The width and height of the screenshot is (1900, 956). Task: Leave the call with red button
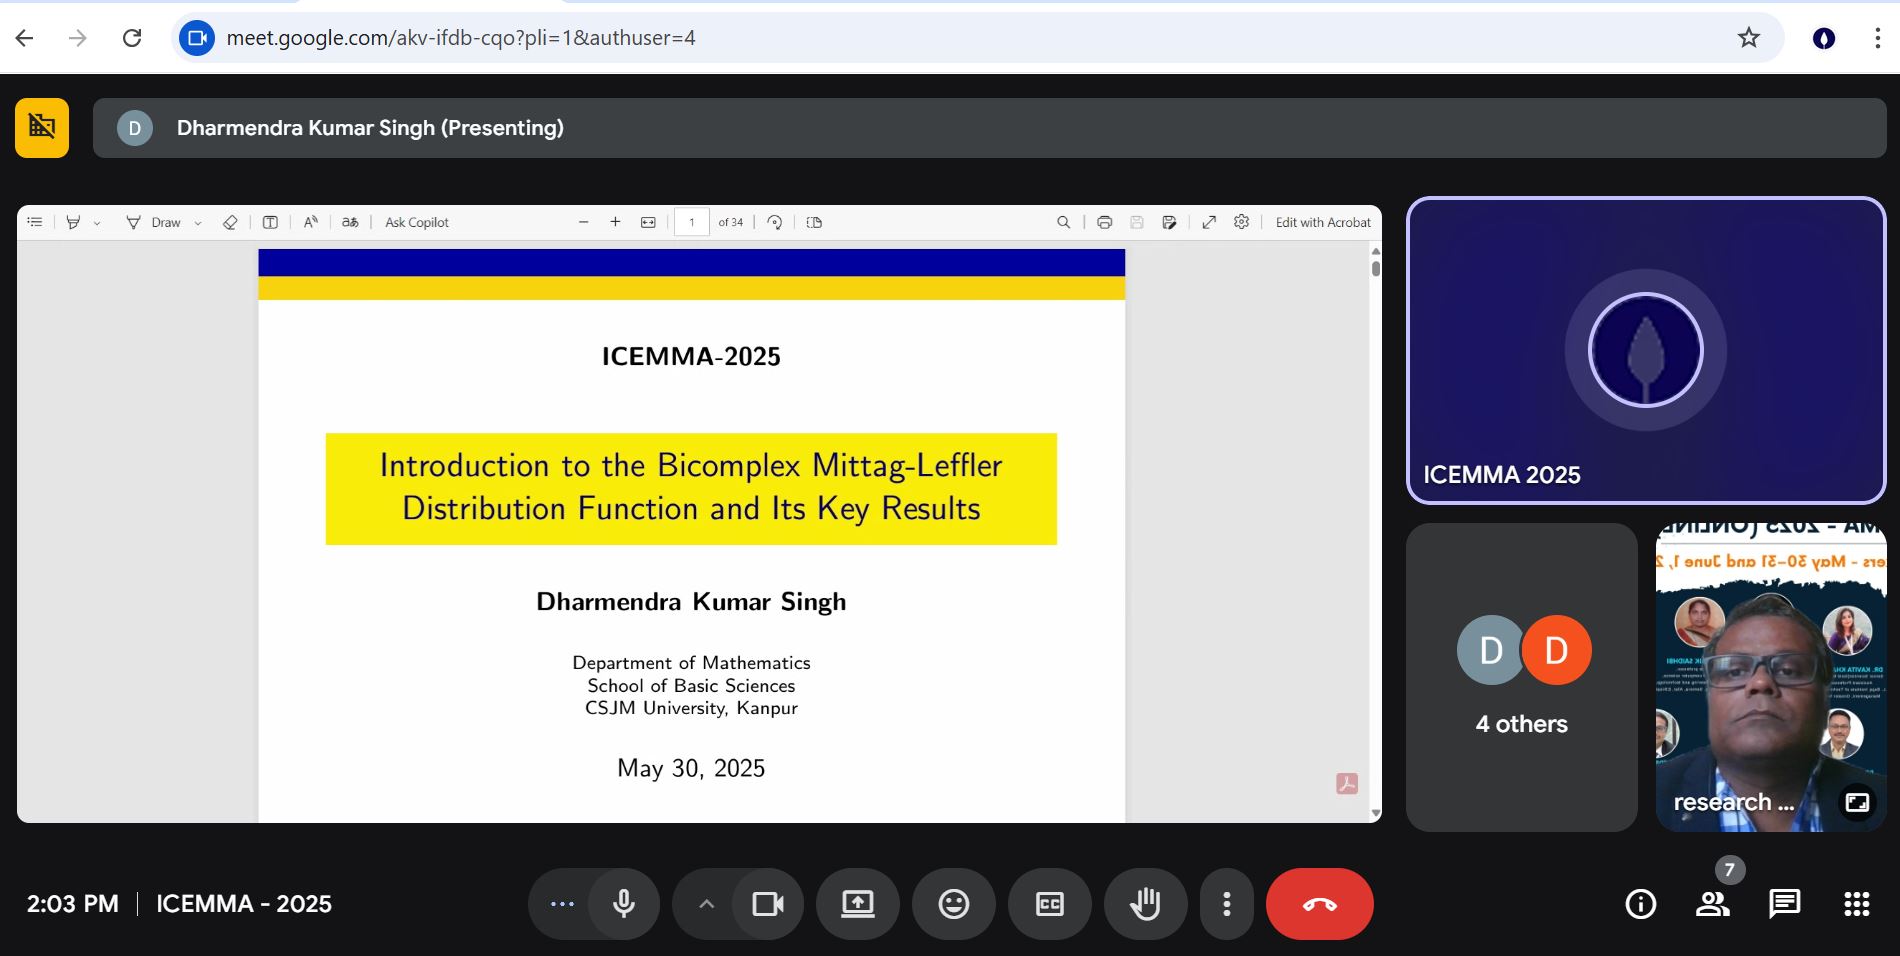click(1319, 904)
